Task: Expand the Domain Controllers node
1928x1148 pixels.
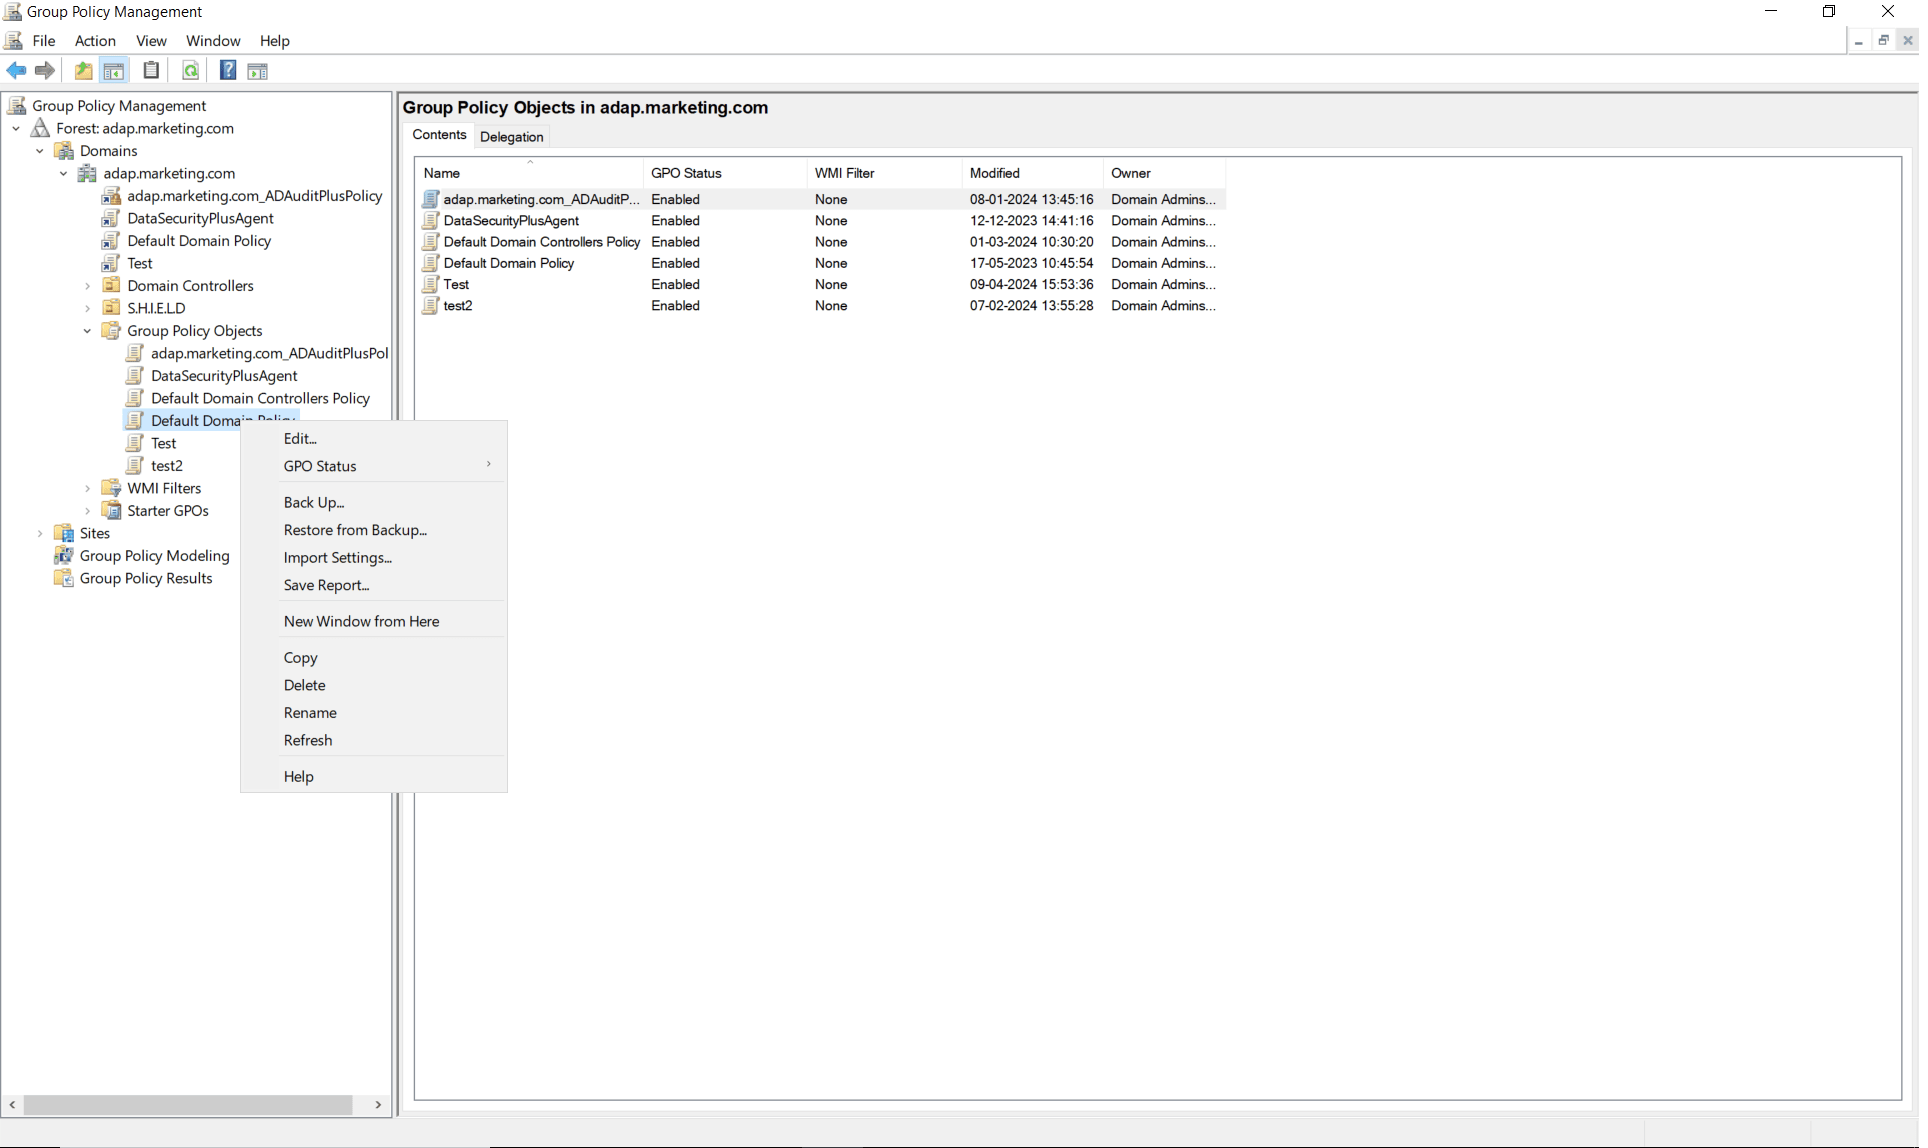Action: [x=88, y=286]
